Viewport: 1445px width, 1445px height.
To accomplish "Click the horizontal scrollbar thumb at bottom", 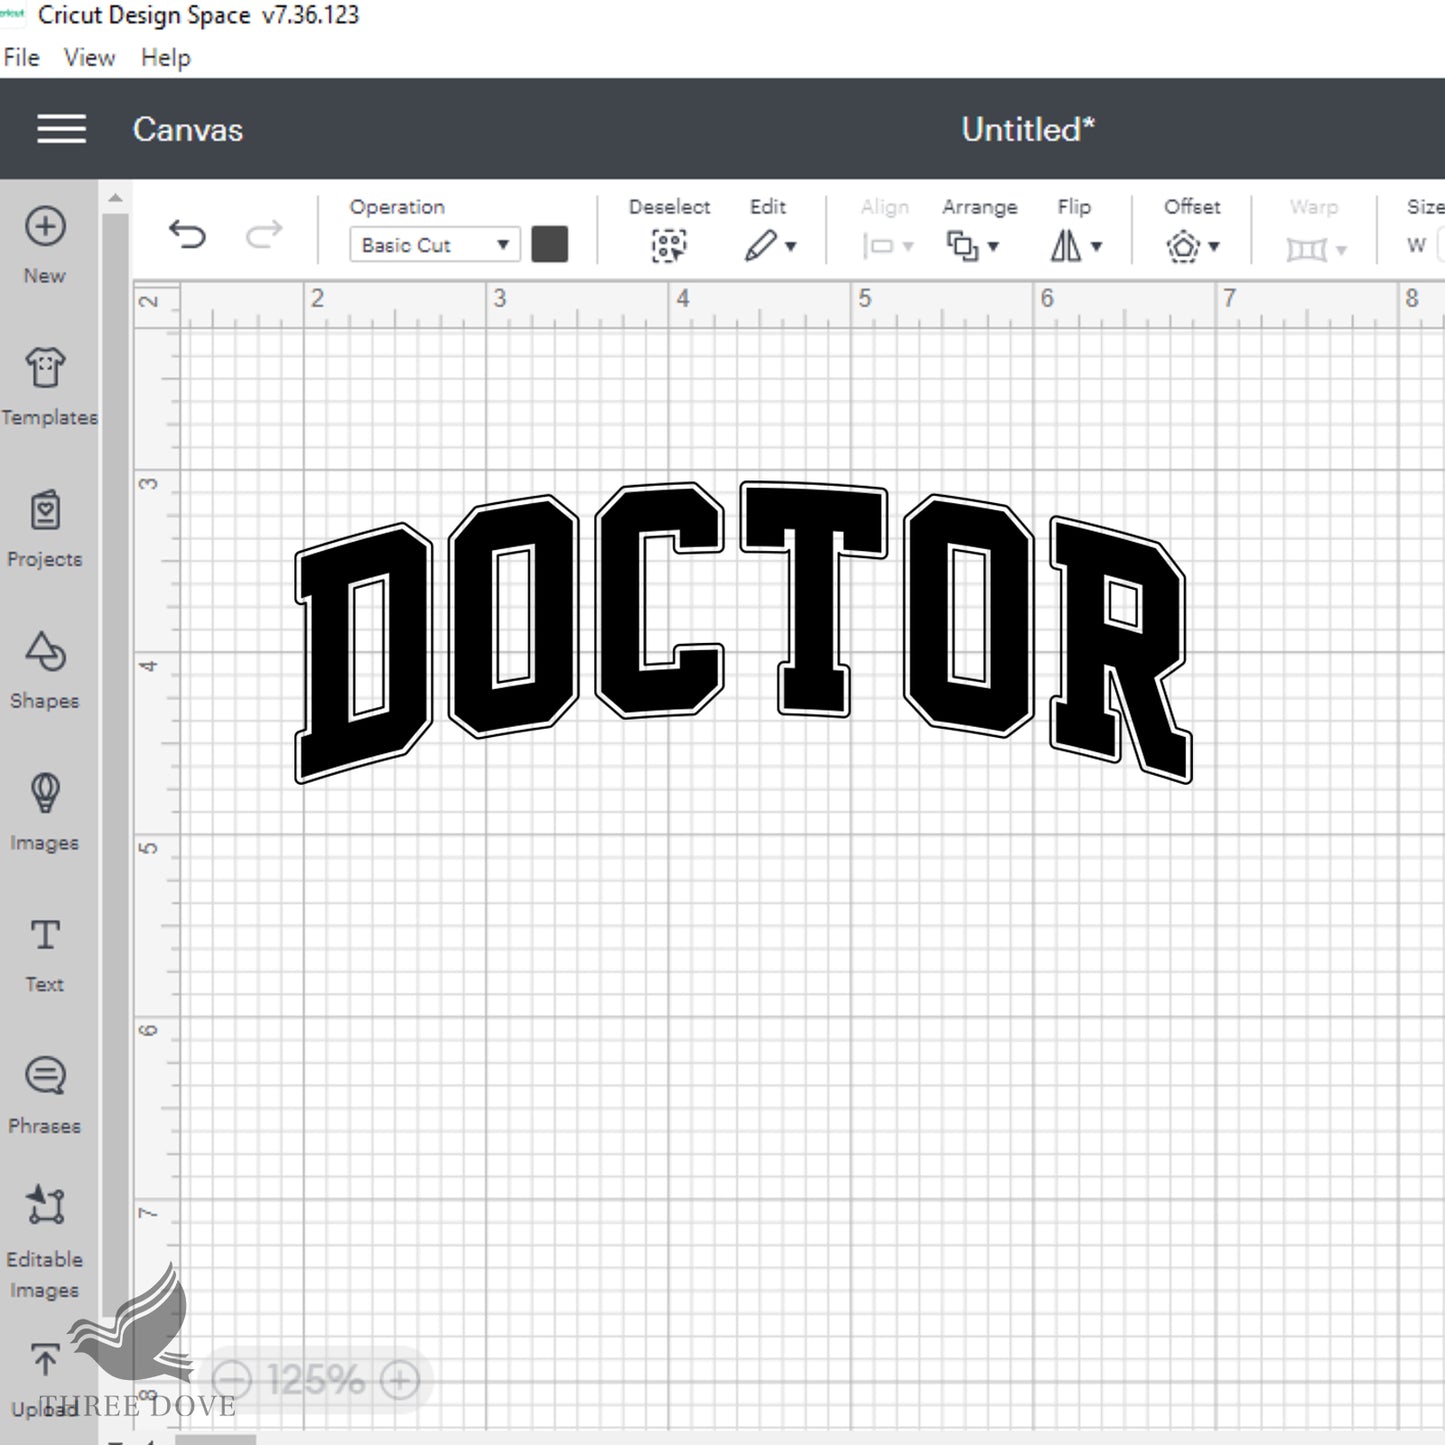I will coord(216,1440).
